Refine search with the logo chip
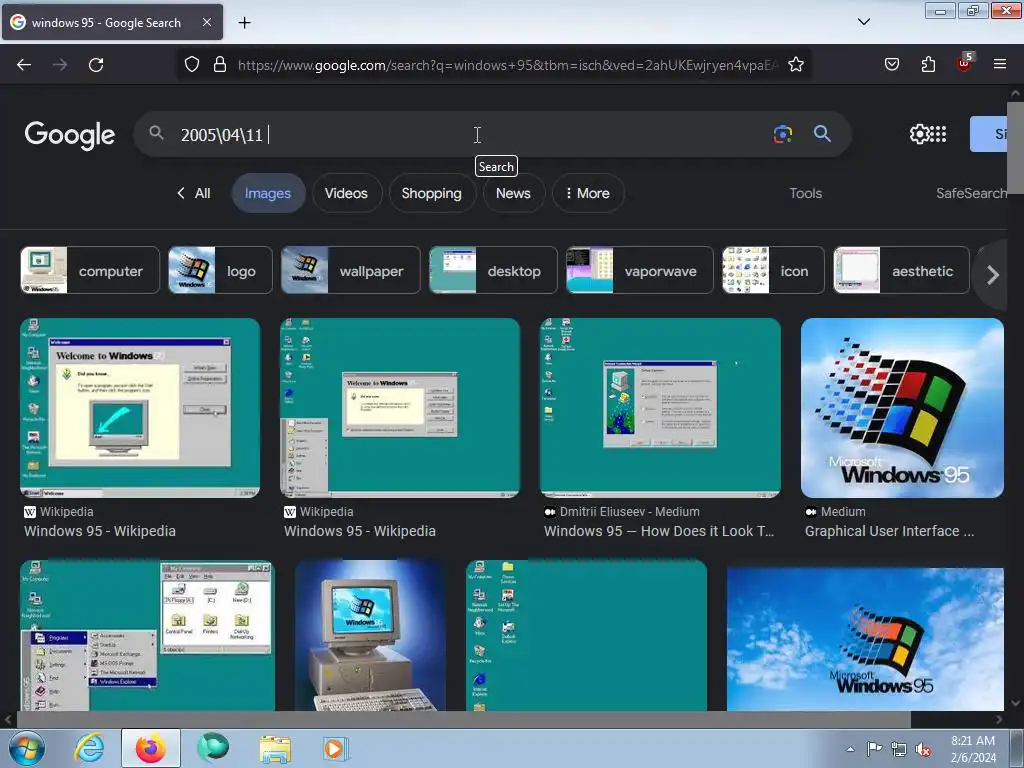Viewport: 1024px width, 768px height. 220,270
